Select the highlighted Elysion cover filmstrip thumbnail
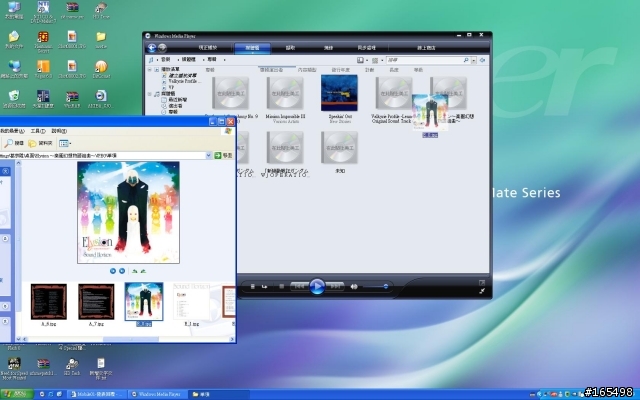 [x=144, y=301]
